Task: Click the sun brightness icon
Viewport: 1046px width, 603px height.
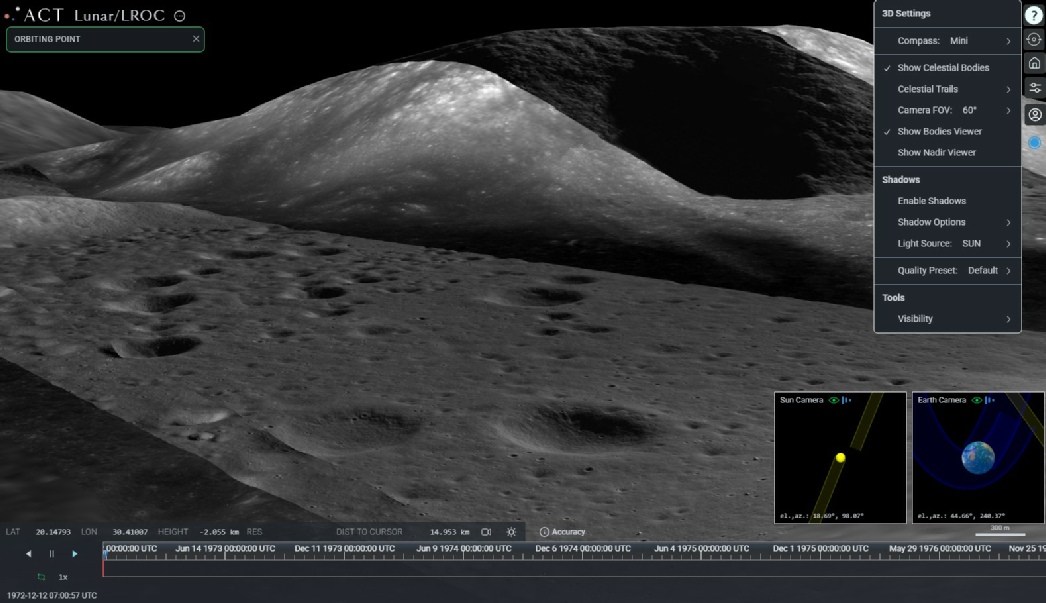Action: (511, 532)
